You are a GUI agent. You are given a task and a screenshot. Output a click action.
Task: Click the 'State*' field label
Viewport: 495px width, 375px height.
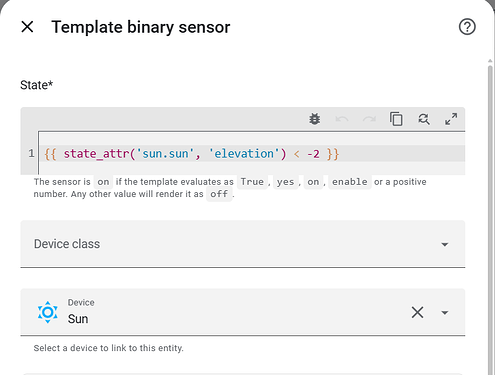(37, 85)
